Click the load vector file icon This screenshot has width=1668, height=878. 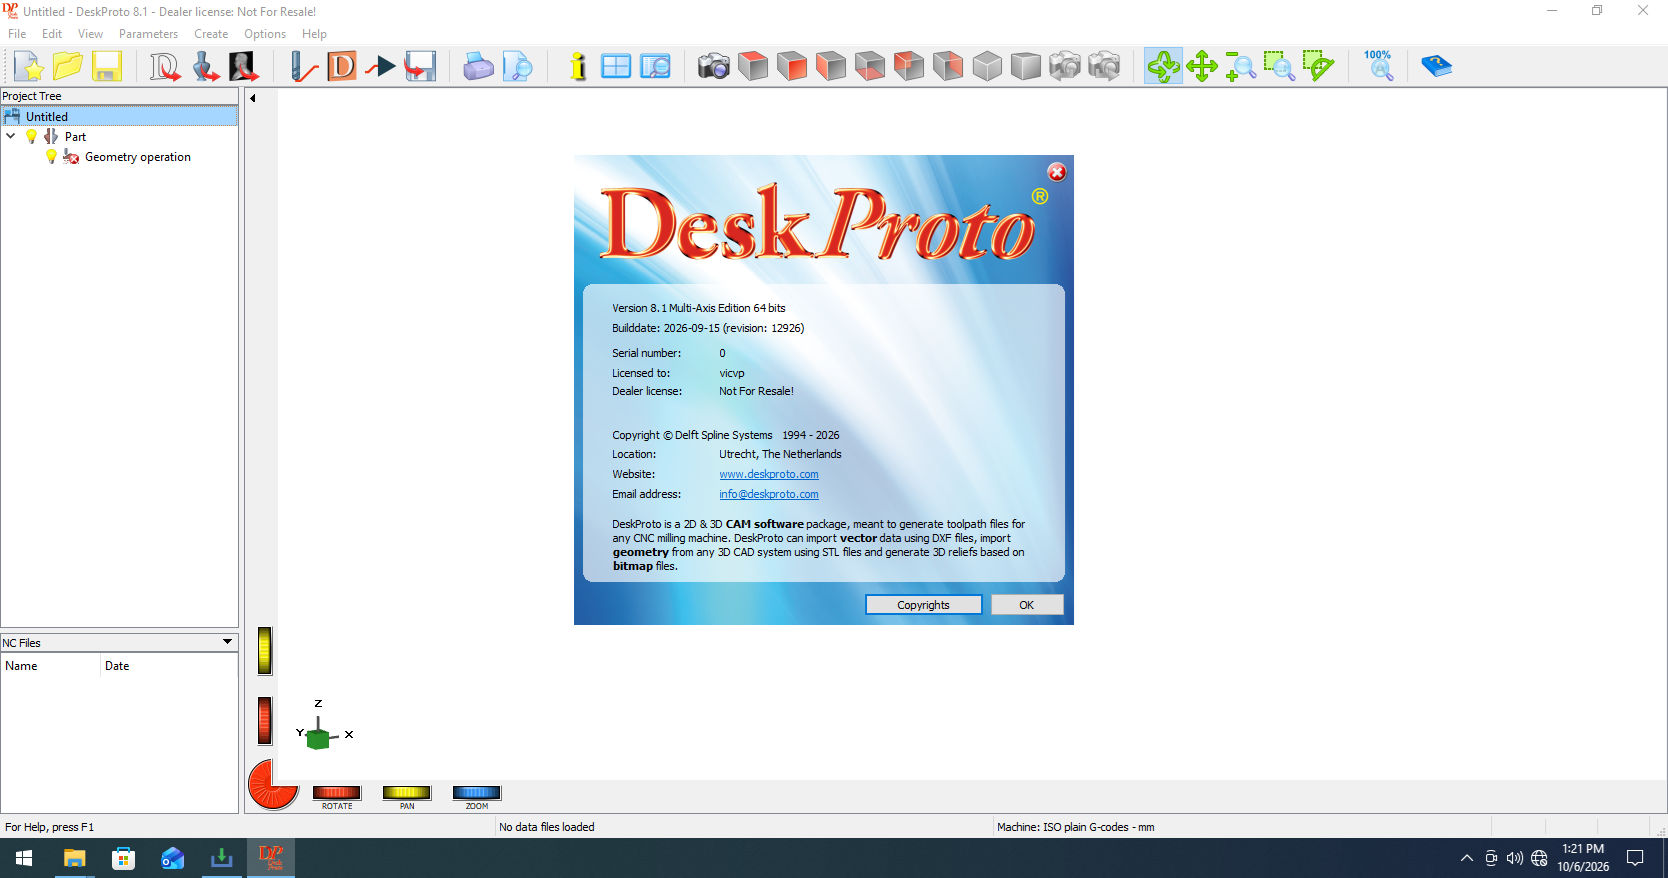[x=165, y=67]
